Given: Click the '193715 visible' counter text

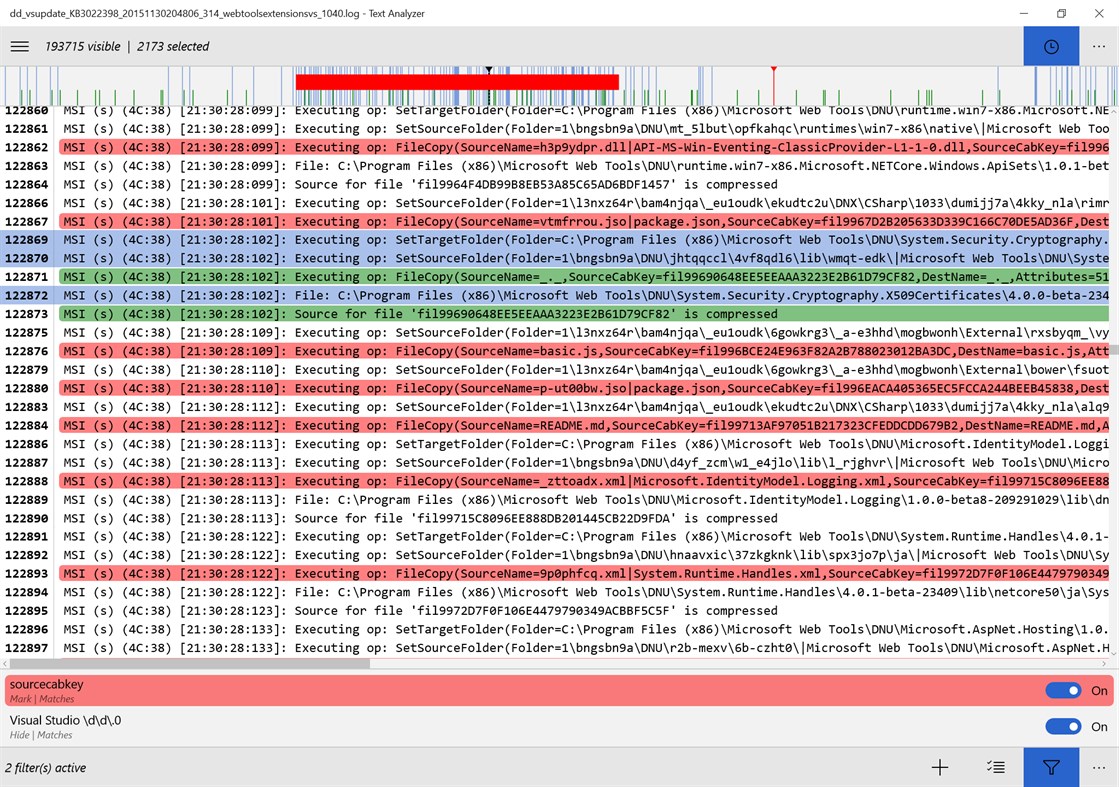Looking at the screenshot, I should click(x=83, y=46).
